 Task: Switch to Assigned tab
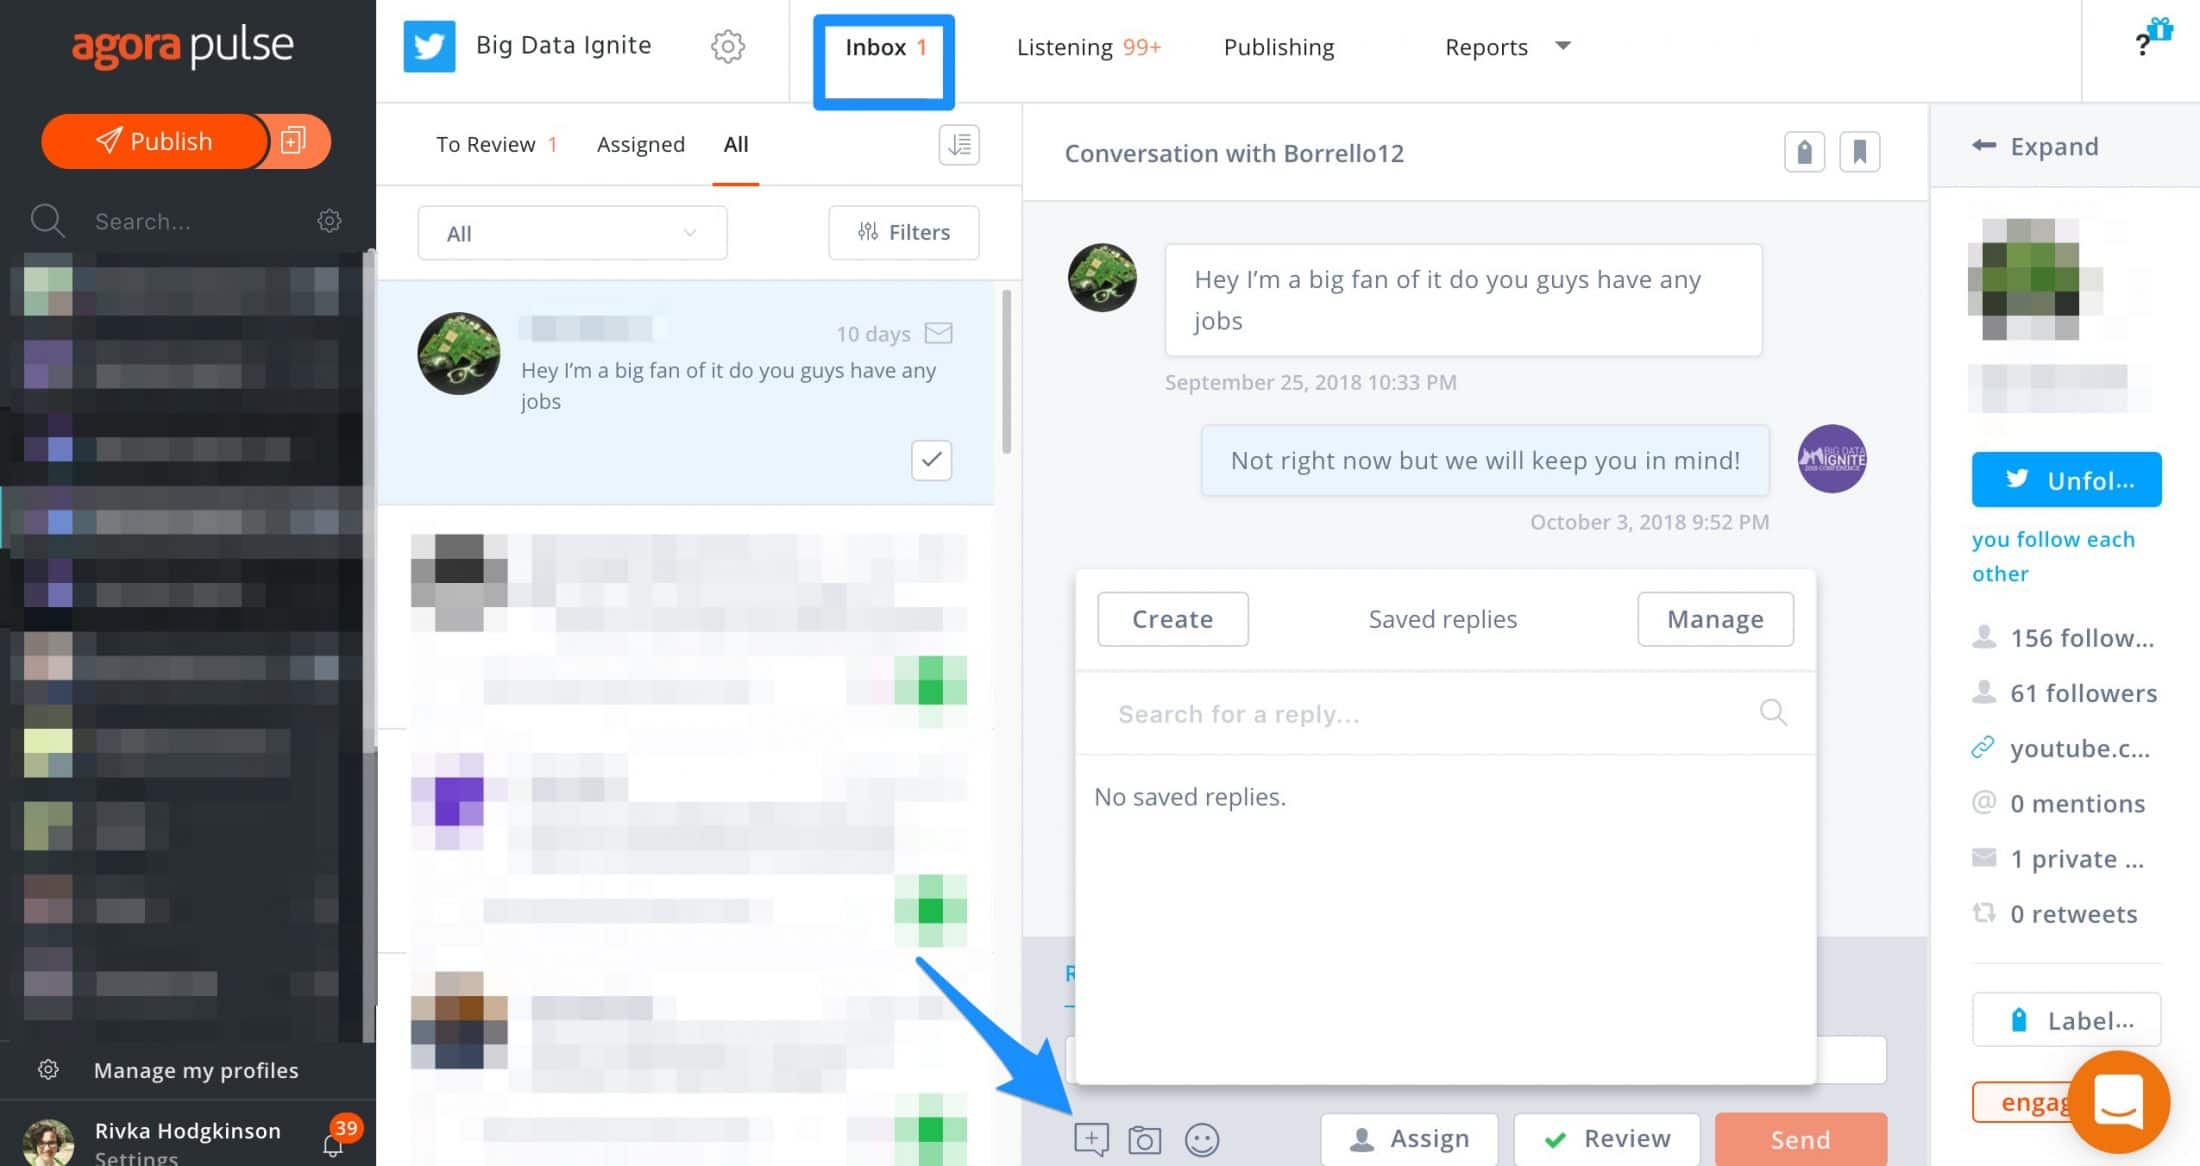[640, 144]
